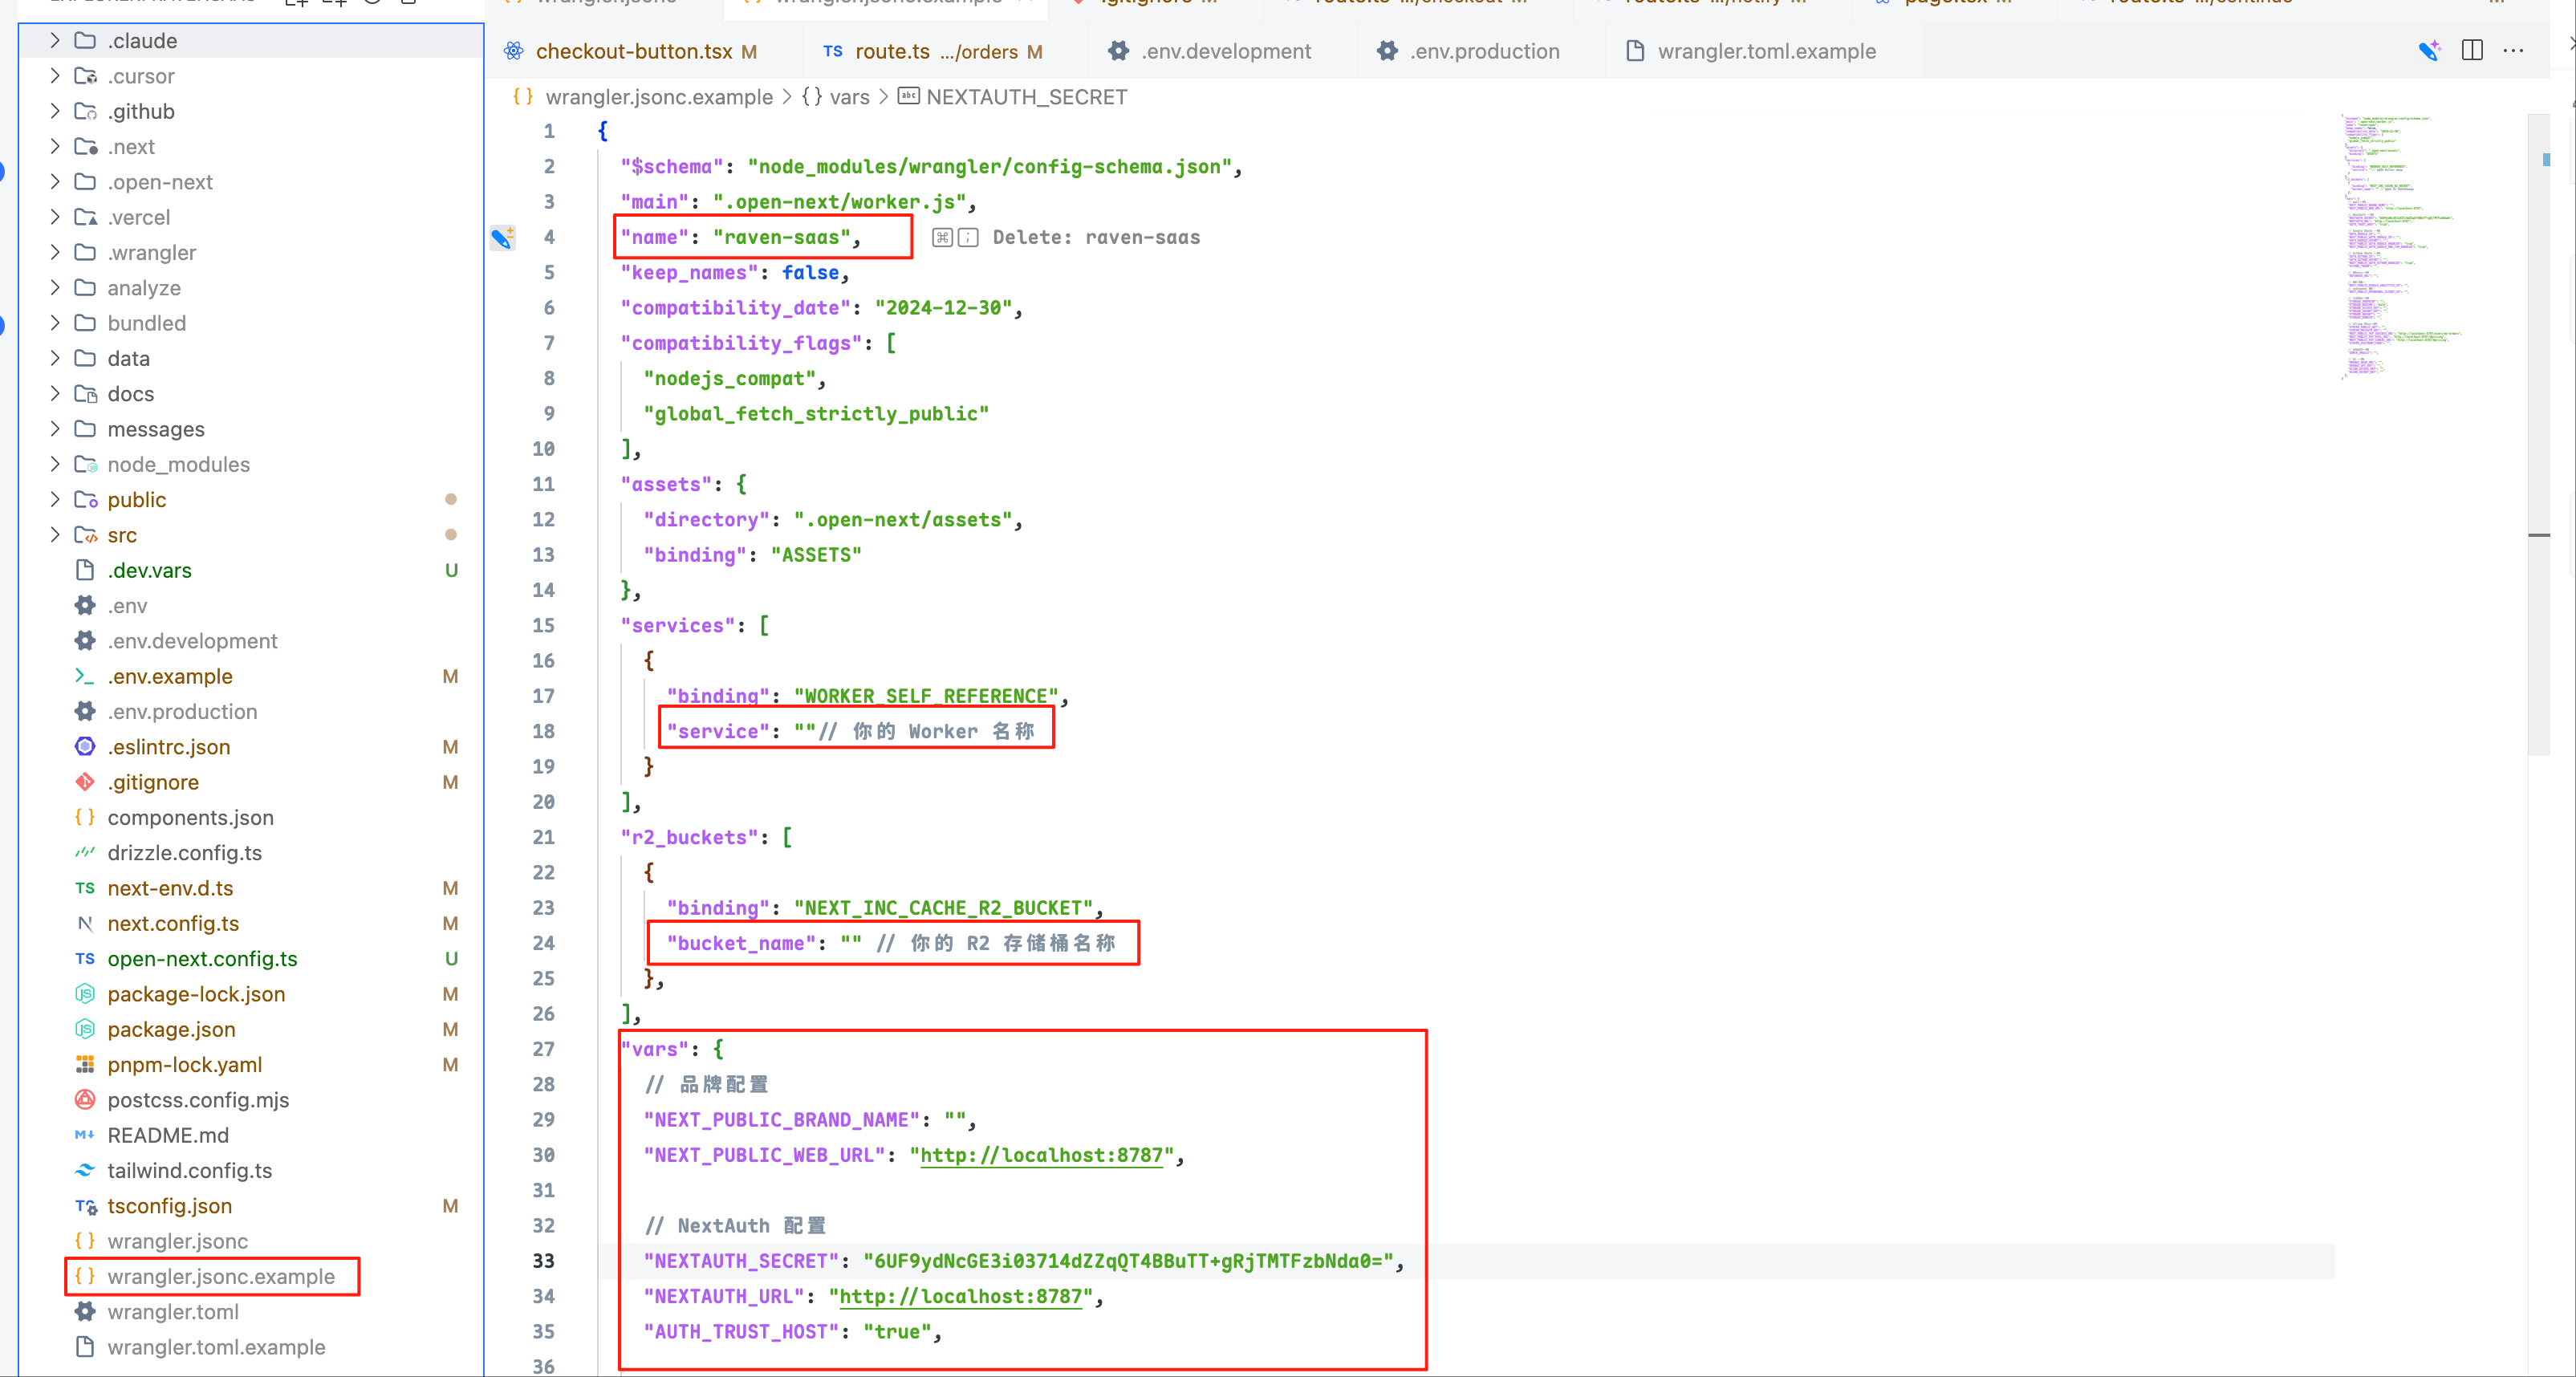Open the editor more actions ellipsis
This screenshot has width=2576, height=1377.
tap(2513, 50)
